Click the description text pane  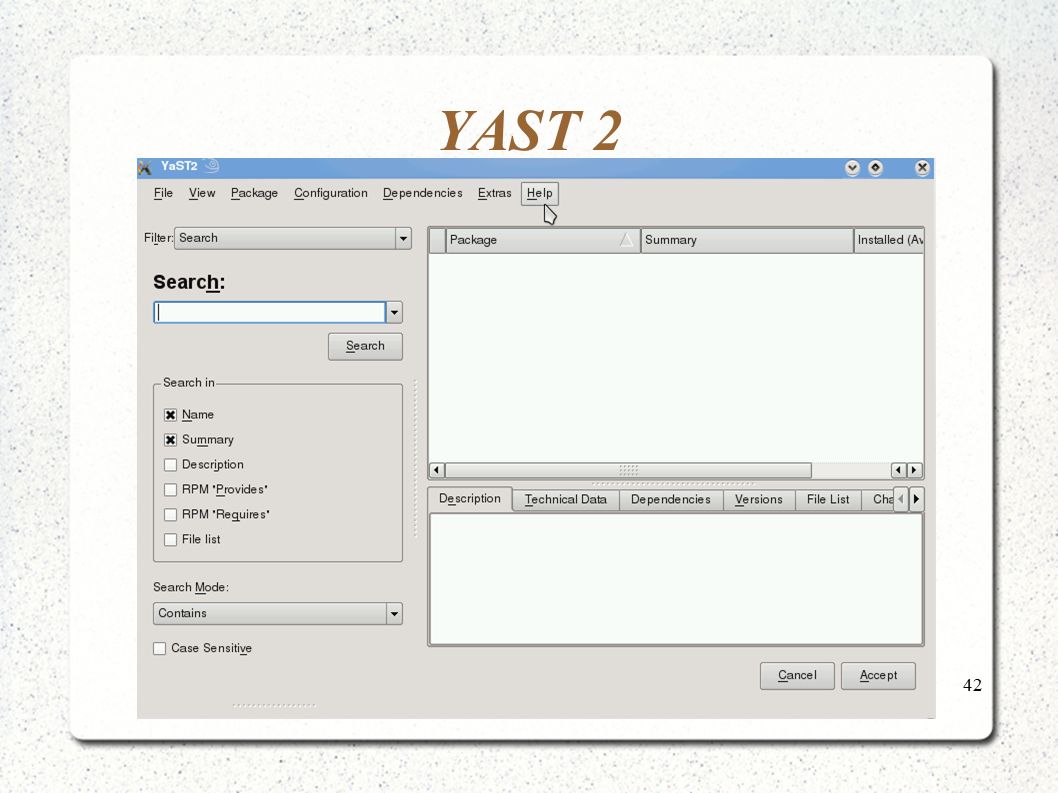pos(676,579)
